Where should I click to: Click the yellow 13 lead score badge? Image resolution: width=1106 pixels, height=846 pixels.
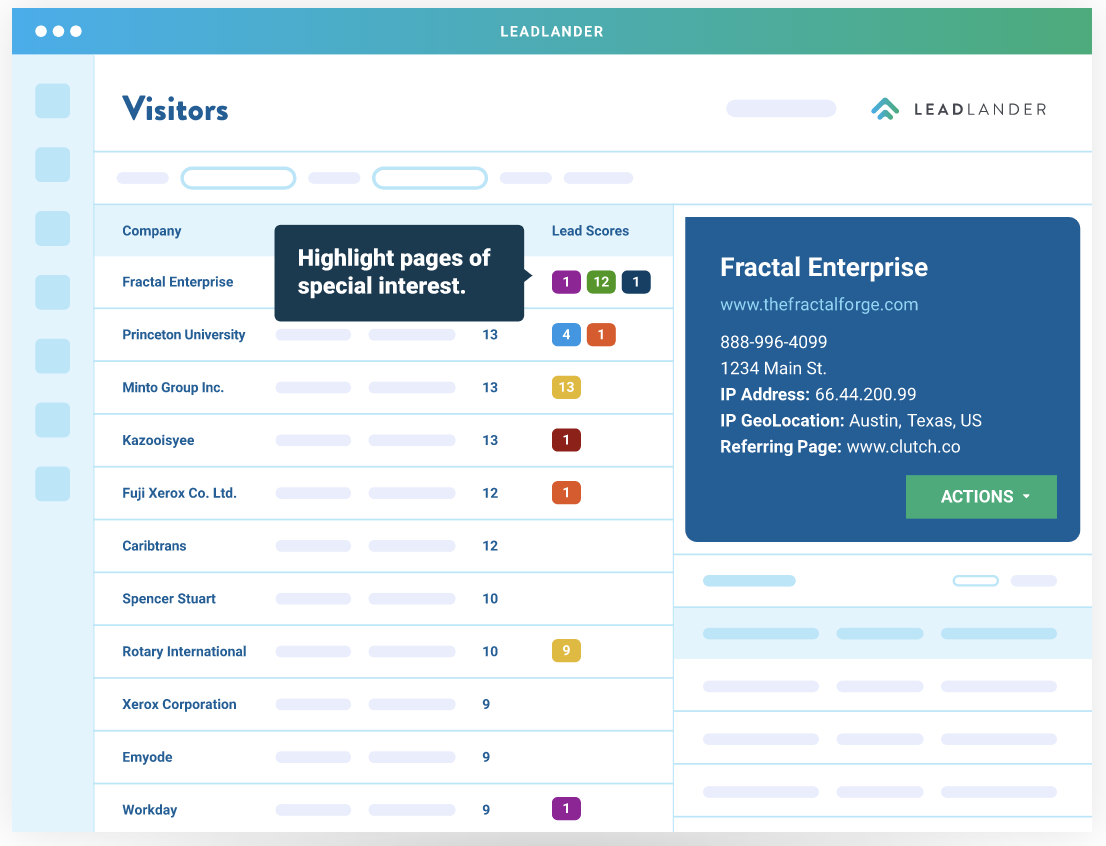(x=566, y=387)
